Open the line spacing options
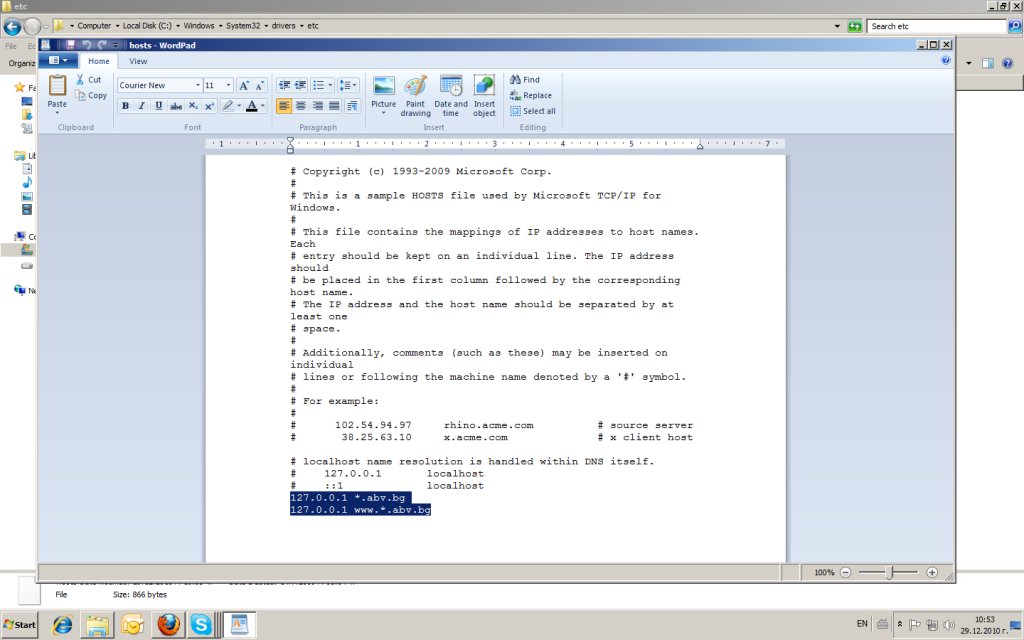1024x640 pixels. pos(348,86)
